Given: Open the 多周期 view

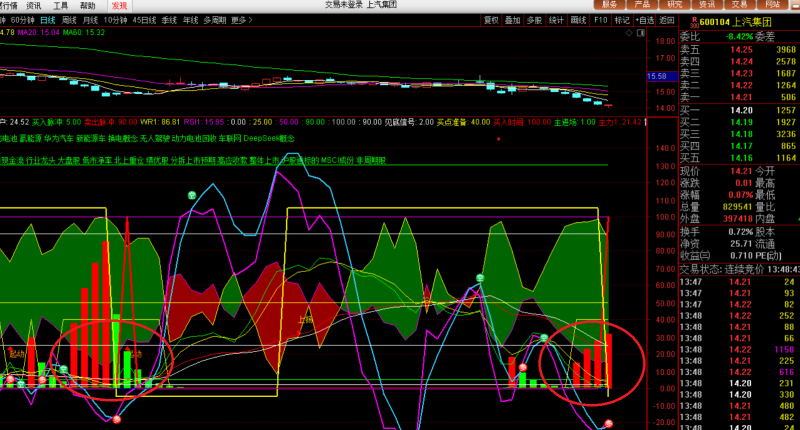Looking at the screenshot, I should coord(214,20).
